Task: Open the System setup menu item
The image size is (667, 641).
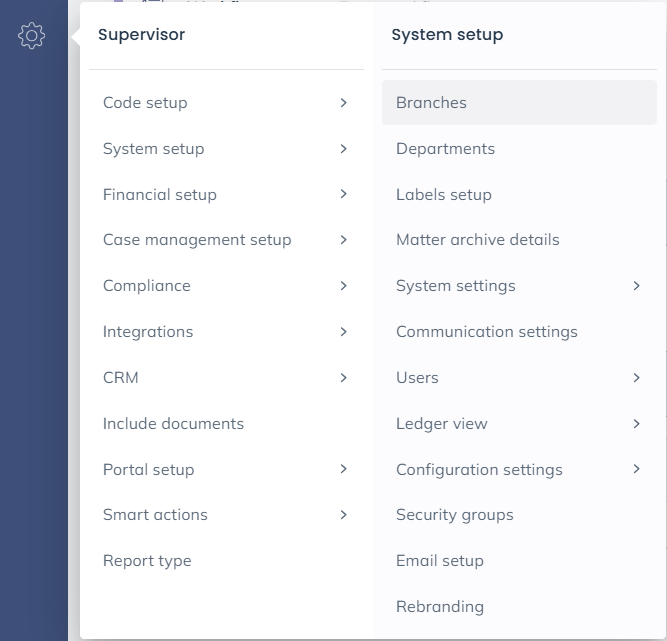Action: point(153,149)
